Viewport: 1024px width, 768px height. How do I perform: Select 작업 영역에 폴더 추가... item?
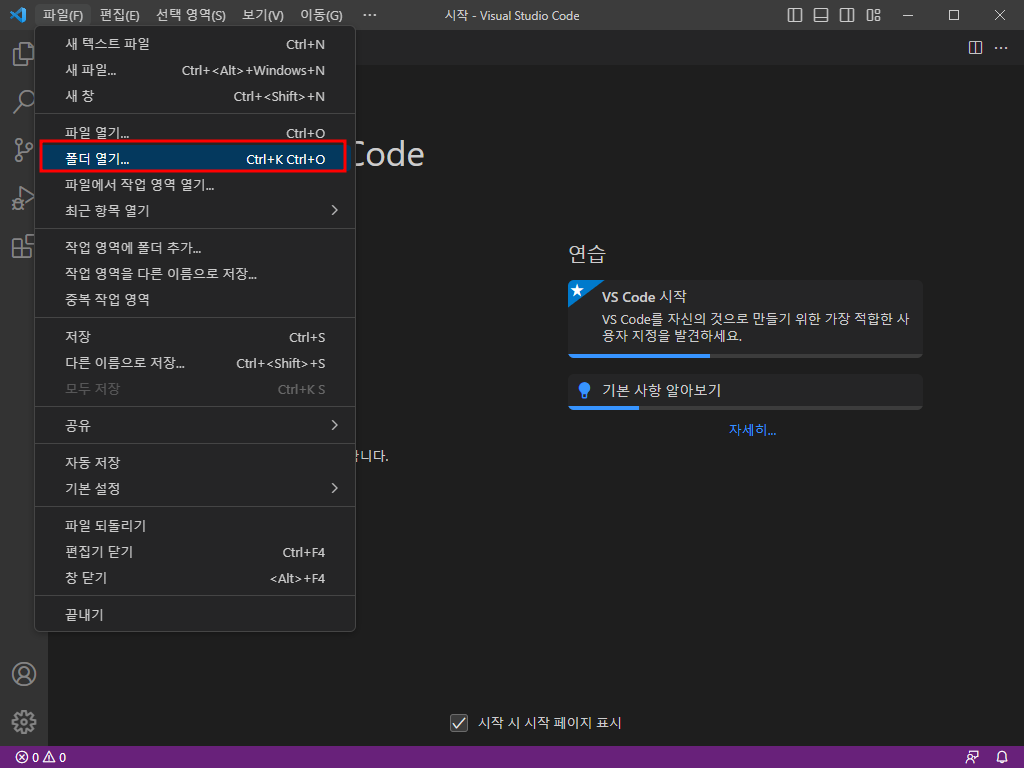tap(195, 248)
